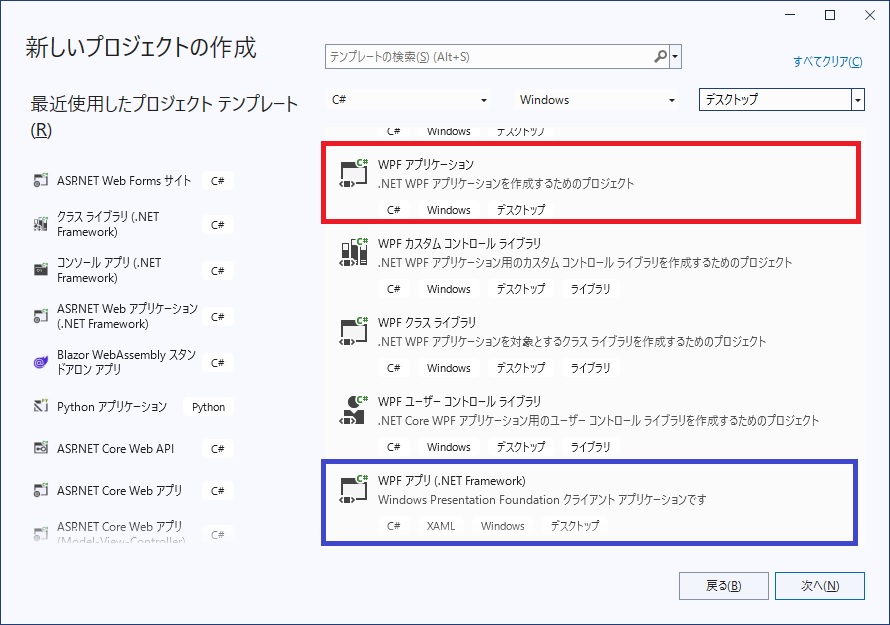This screenshot has height=625, width=890.
Task: Click the search magnifier icon
Action: [660, 57]
